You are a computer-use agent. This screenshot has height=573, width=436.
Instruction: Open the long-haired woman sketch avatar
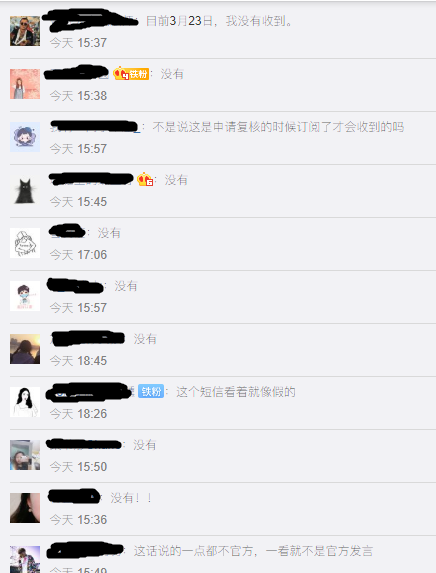click(x=25, y=402)
